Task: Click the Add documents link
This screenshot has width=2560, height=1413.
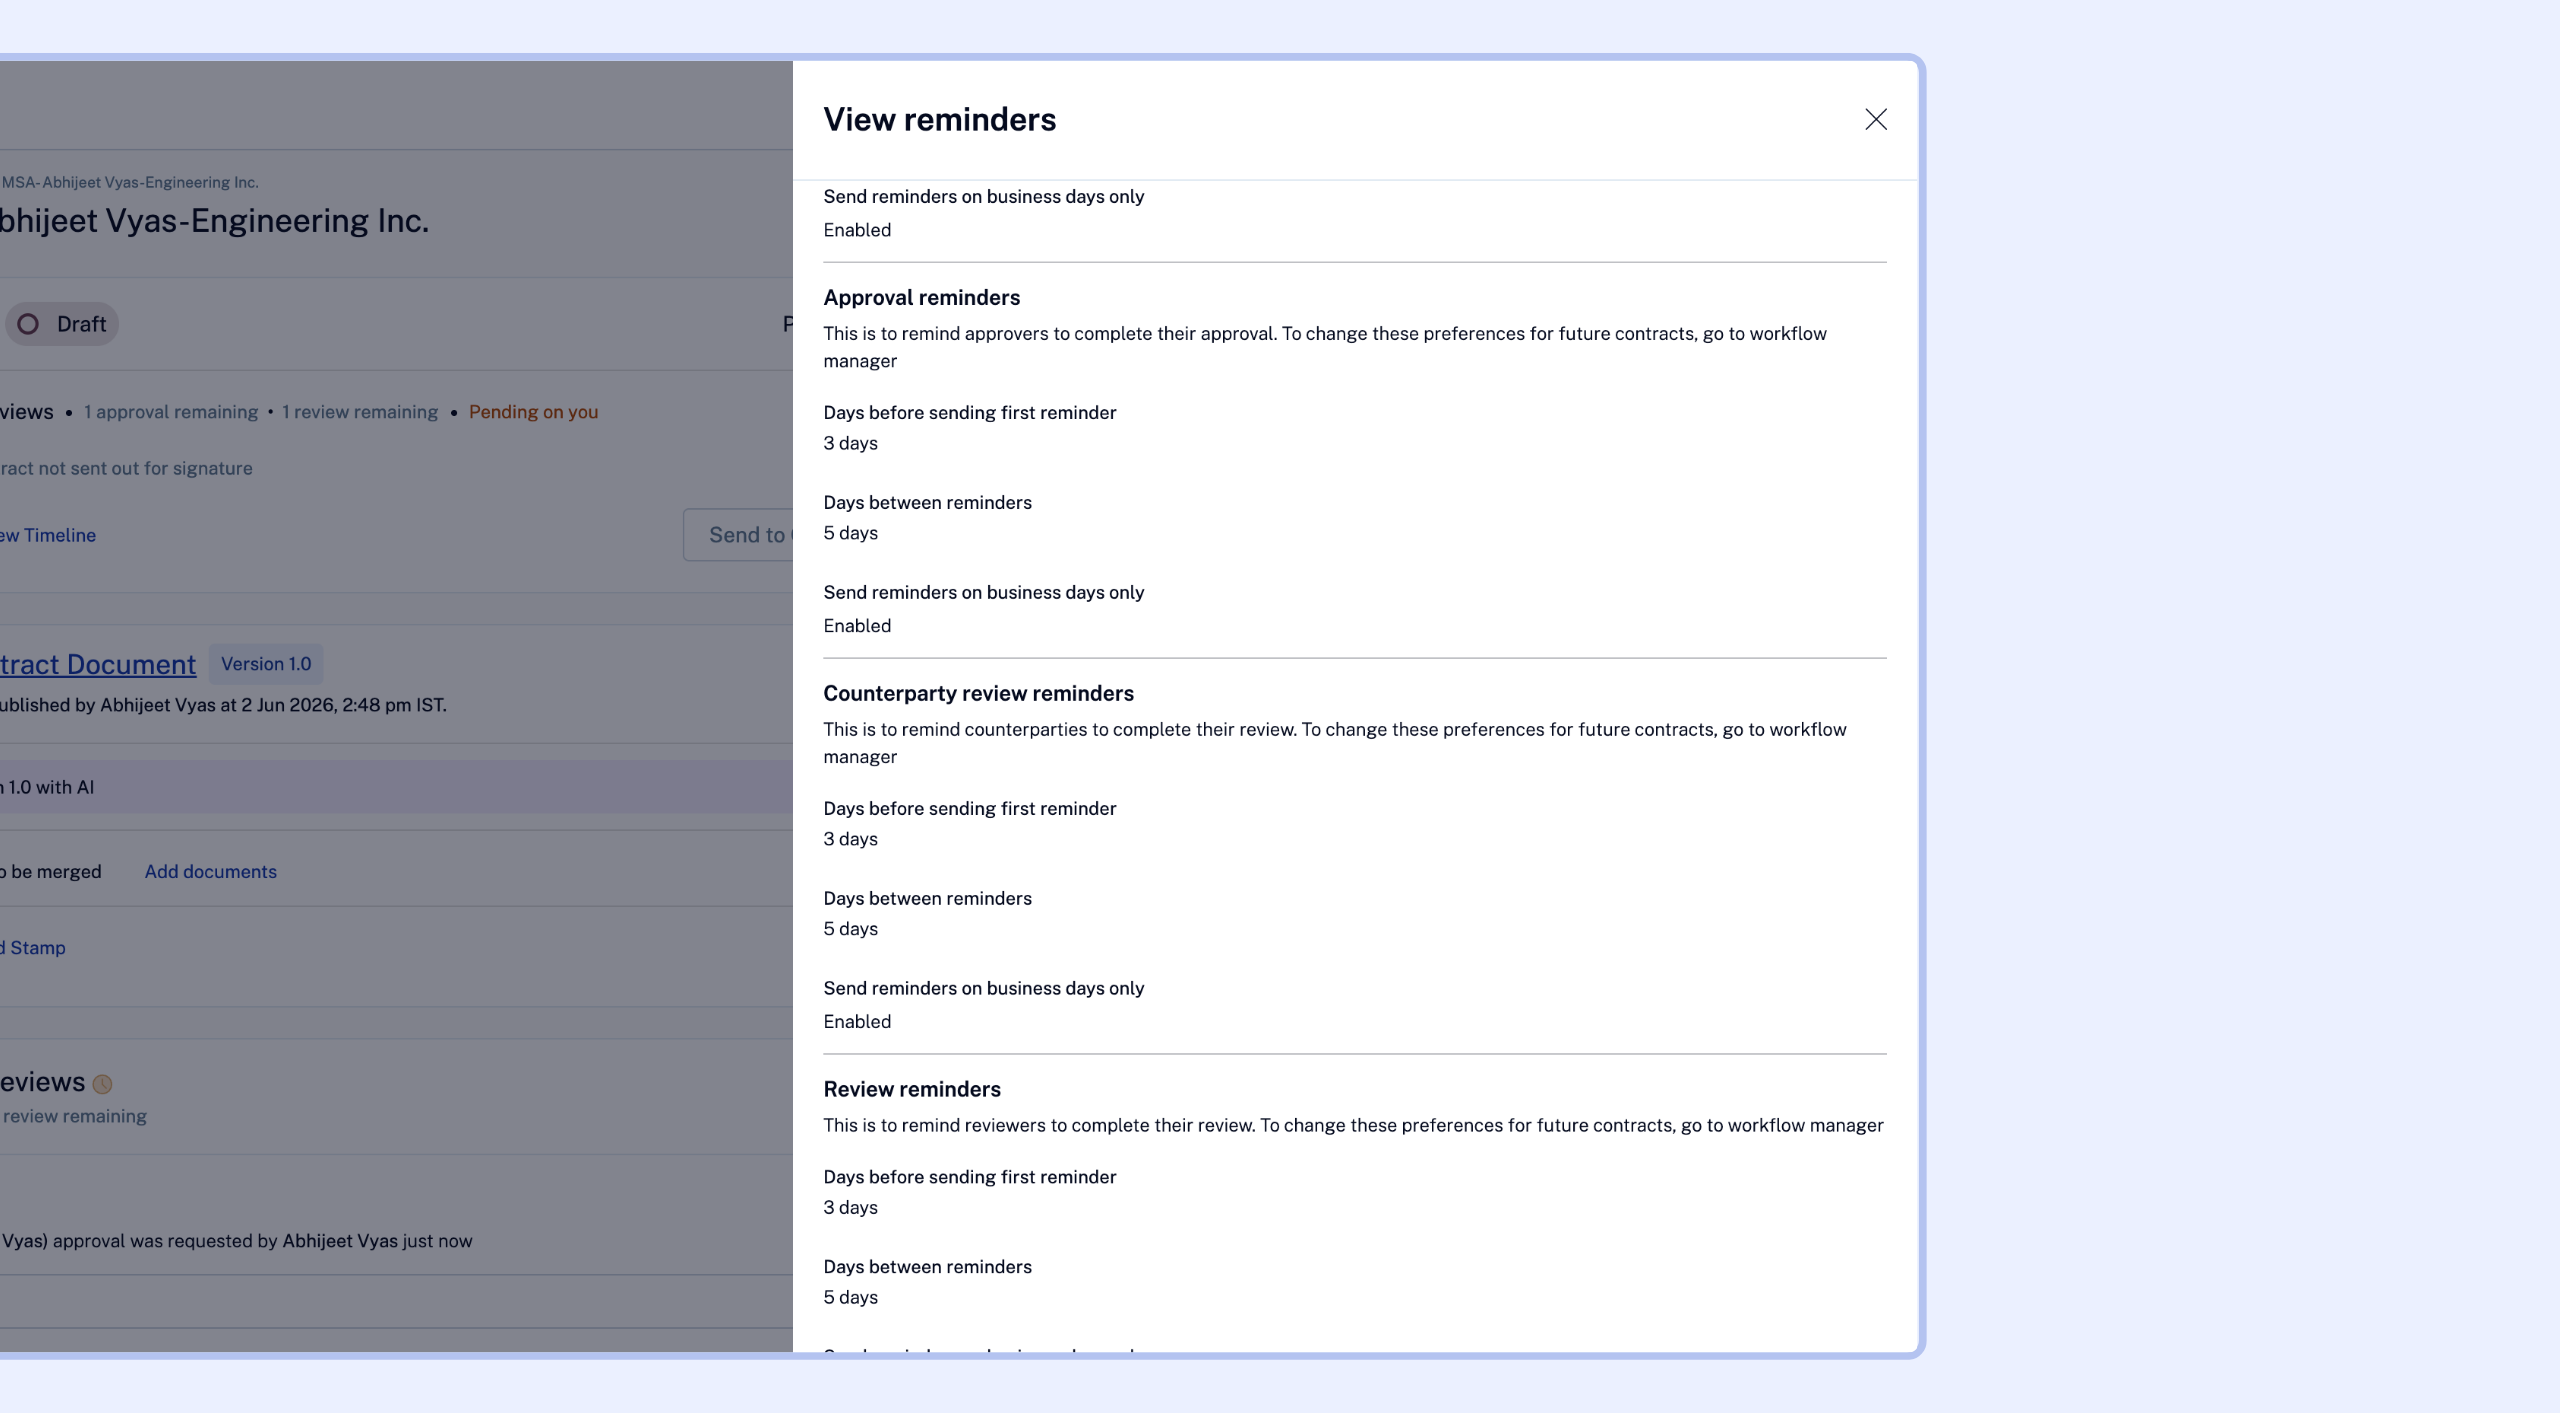Action: point(211,871)
